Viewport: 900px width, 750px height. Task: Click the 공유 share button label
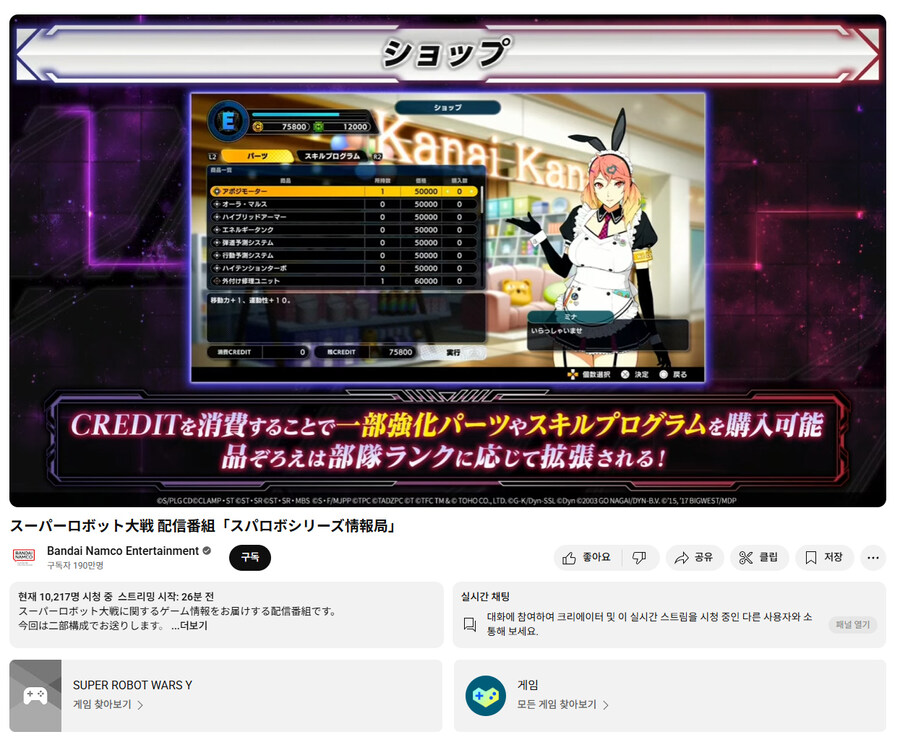pos(704,557)
